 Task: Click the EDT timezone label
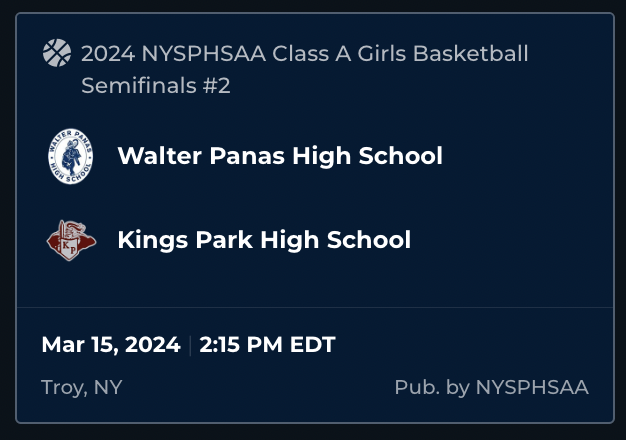pyautogui.click(x=313, y=346)
